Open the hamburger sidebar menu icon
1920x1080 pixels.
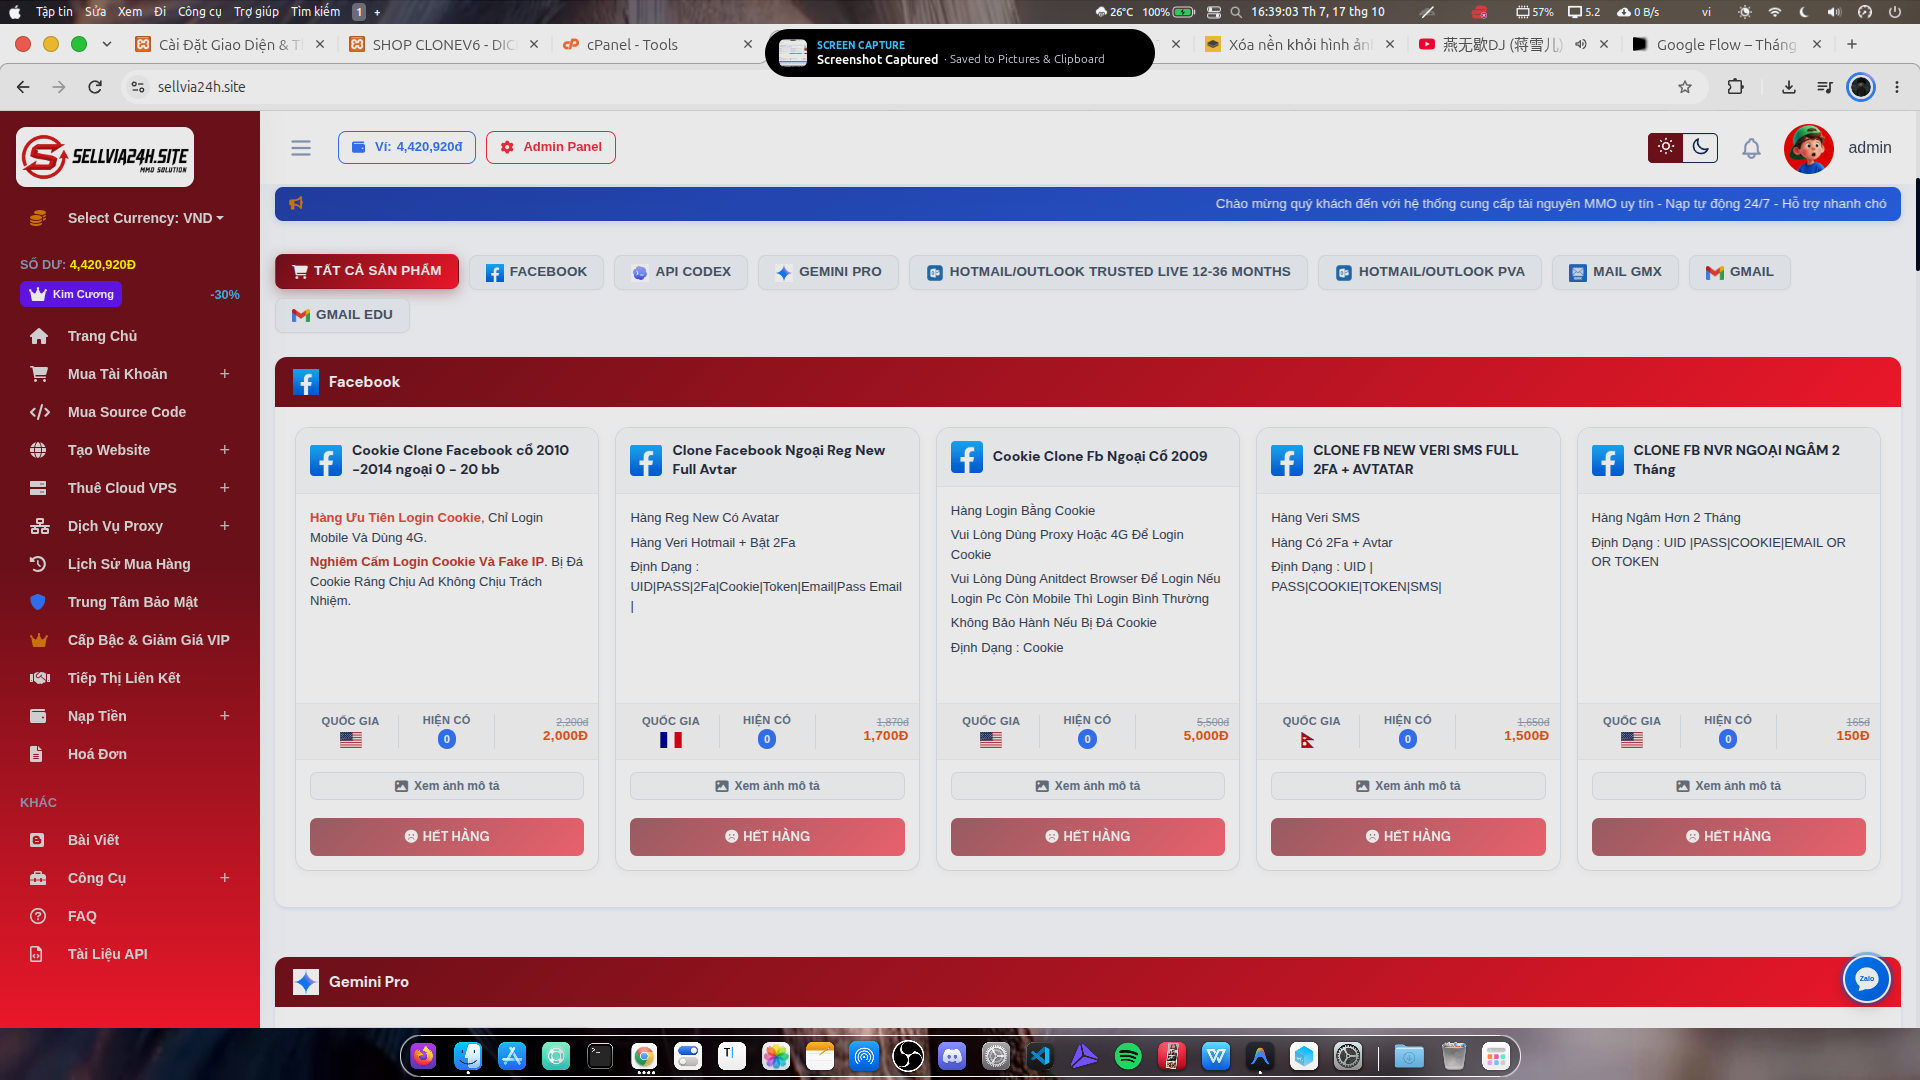pyautogui.click(x=300, y=148)
